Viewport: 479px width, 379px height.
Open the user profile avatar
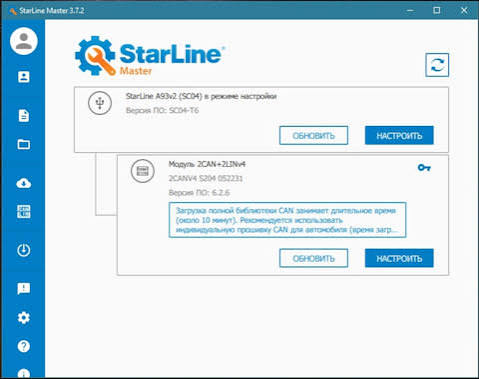coord(24,41)
